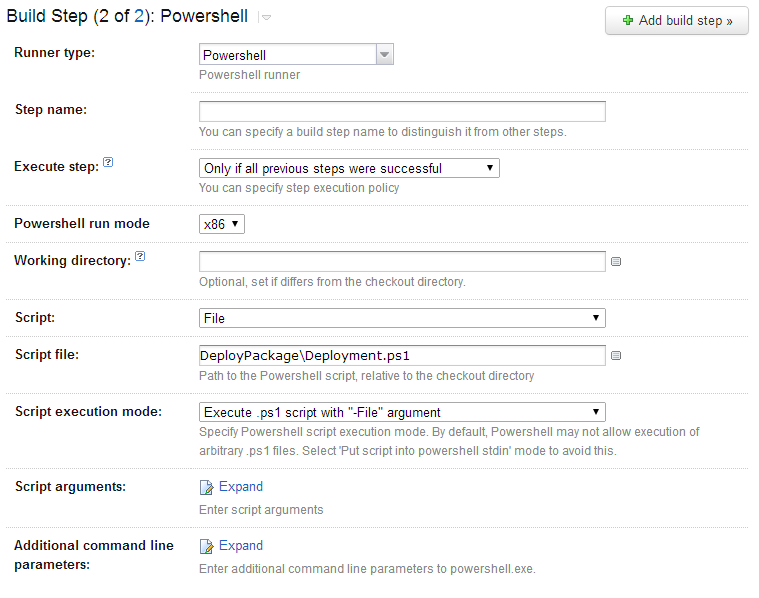Image resolution: width=759 pixels, height=598 pixels.
Task: Click the green plus icon on Add build step
Action: (x=628, y=20)
